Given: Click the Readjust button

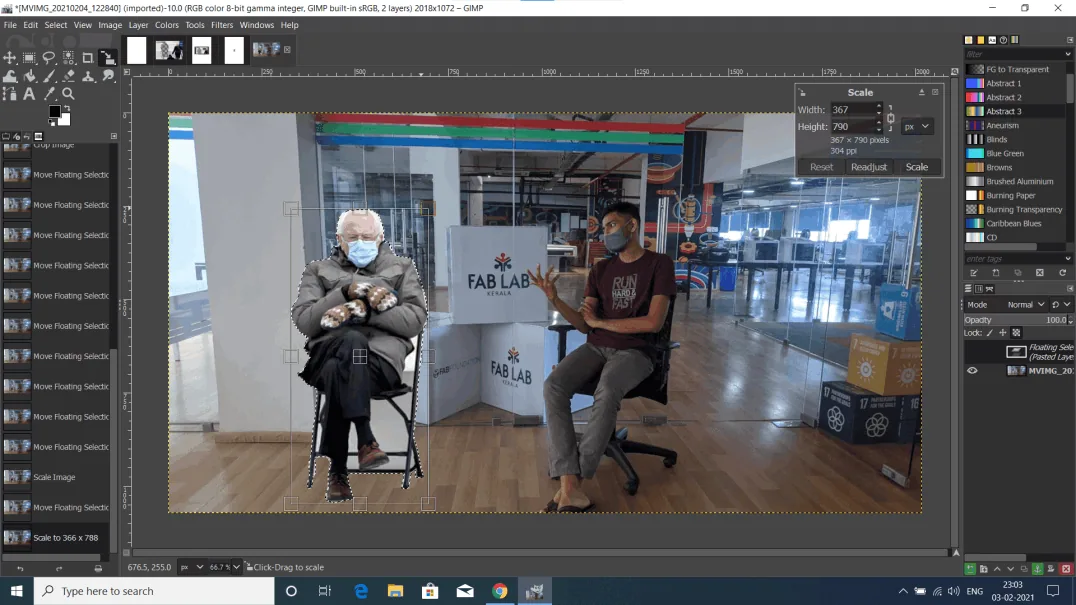Looking at the screenshot, I should (869, 167).
